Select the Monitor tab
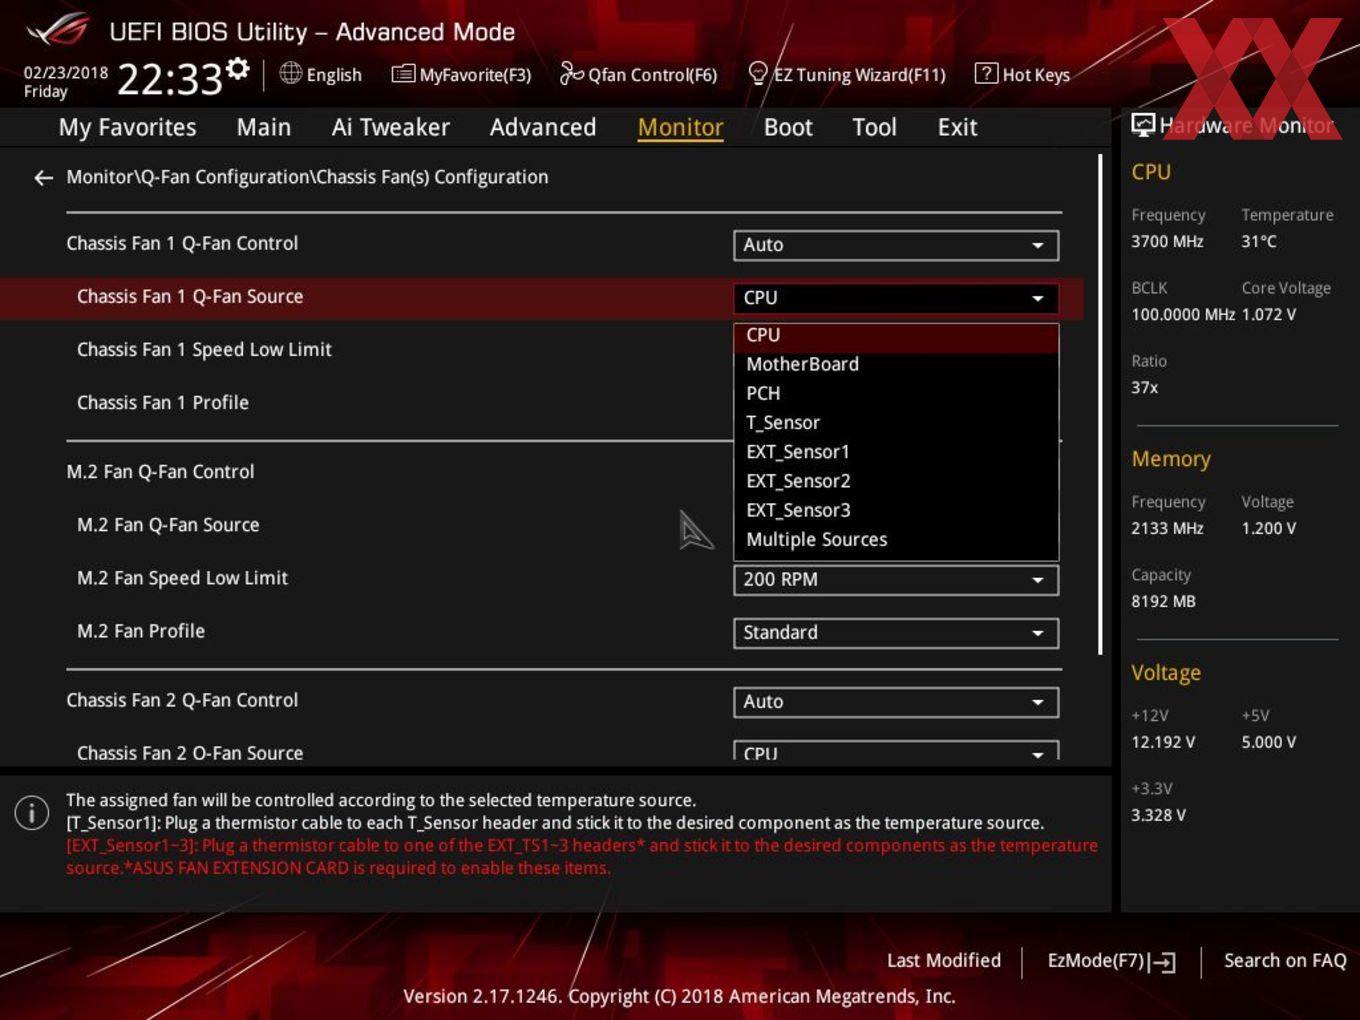The image size is (1360, 1020). 680,127
